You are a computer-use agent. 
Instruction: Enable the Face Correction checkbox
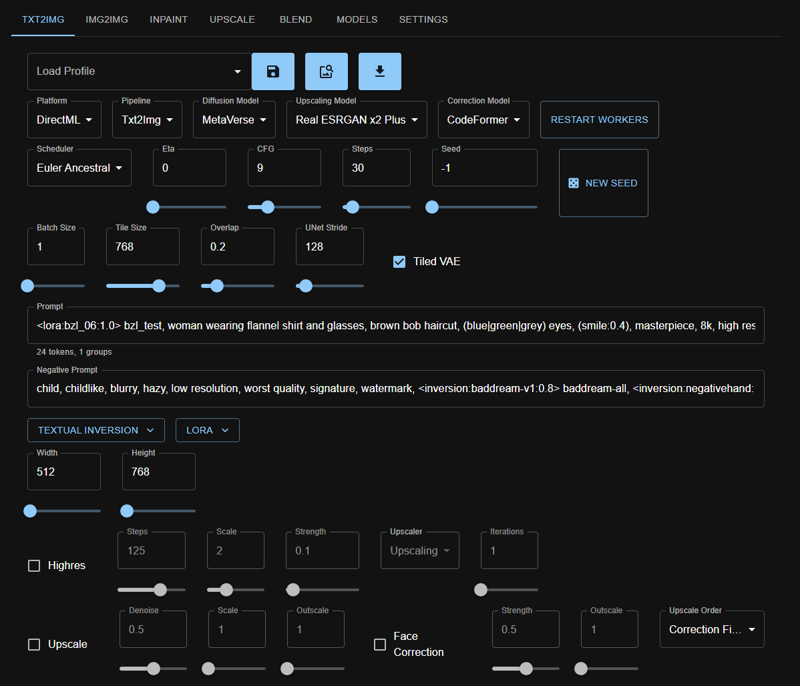point(380,645)
